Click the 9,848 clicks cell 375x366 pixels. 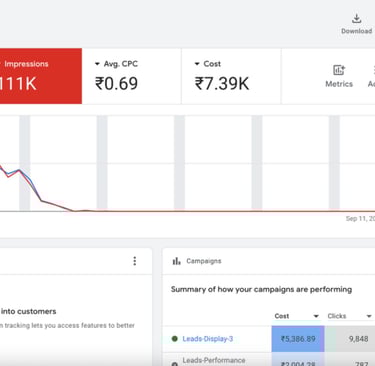350,339
